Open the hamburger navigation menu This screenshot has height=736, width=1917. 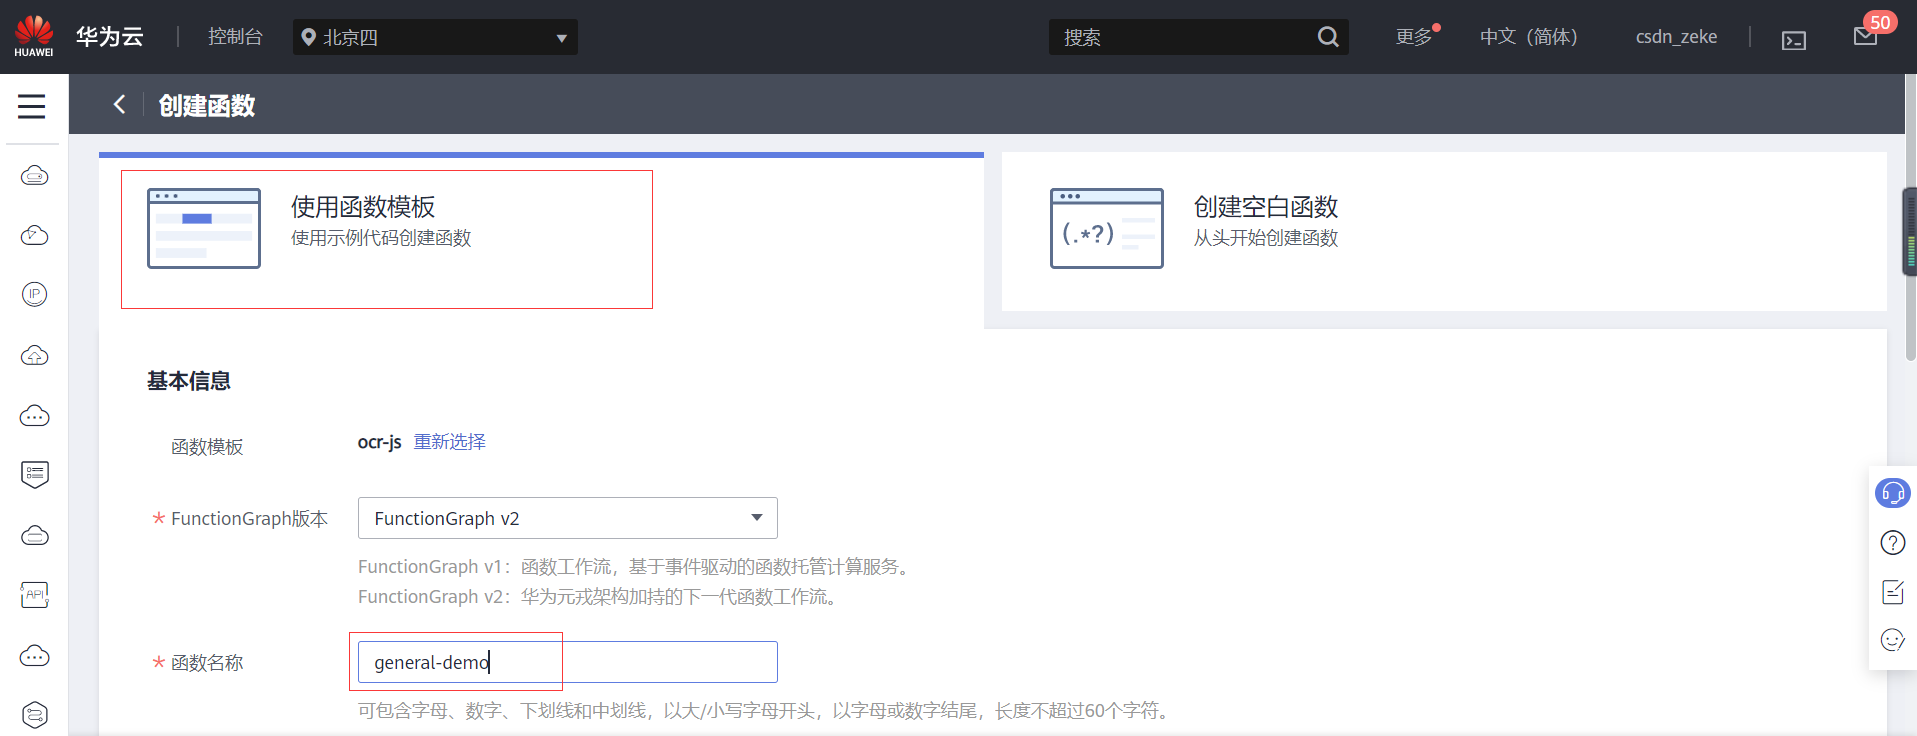(x=32, y=106)
